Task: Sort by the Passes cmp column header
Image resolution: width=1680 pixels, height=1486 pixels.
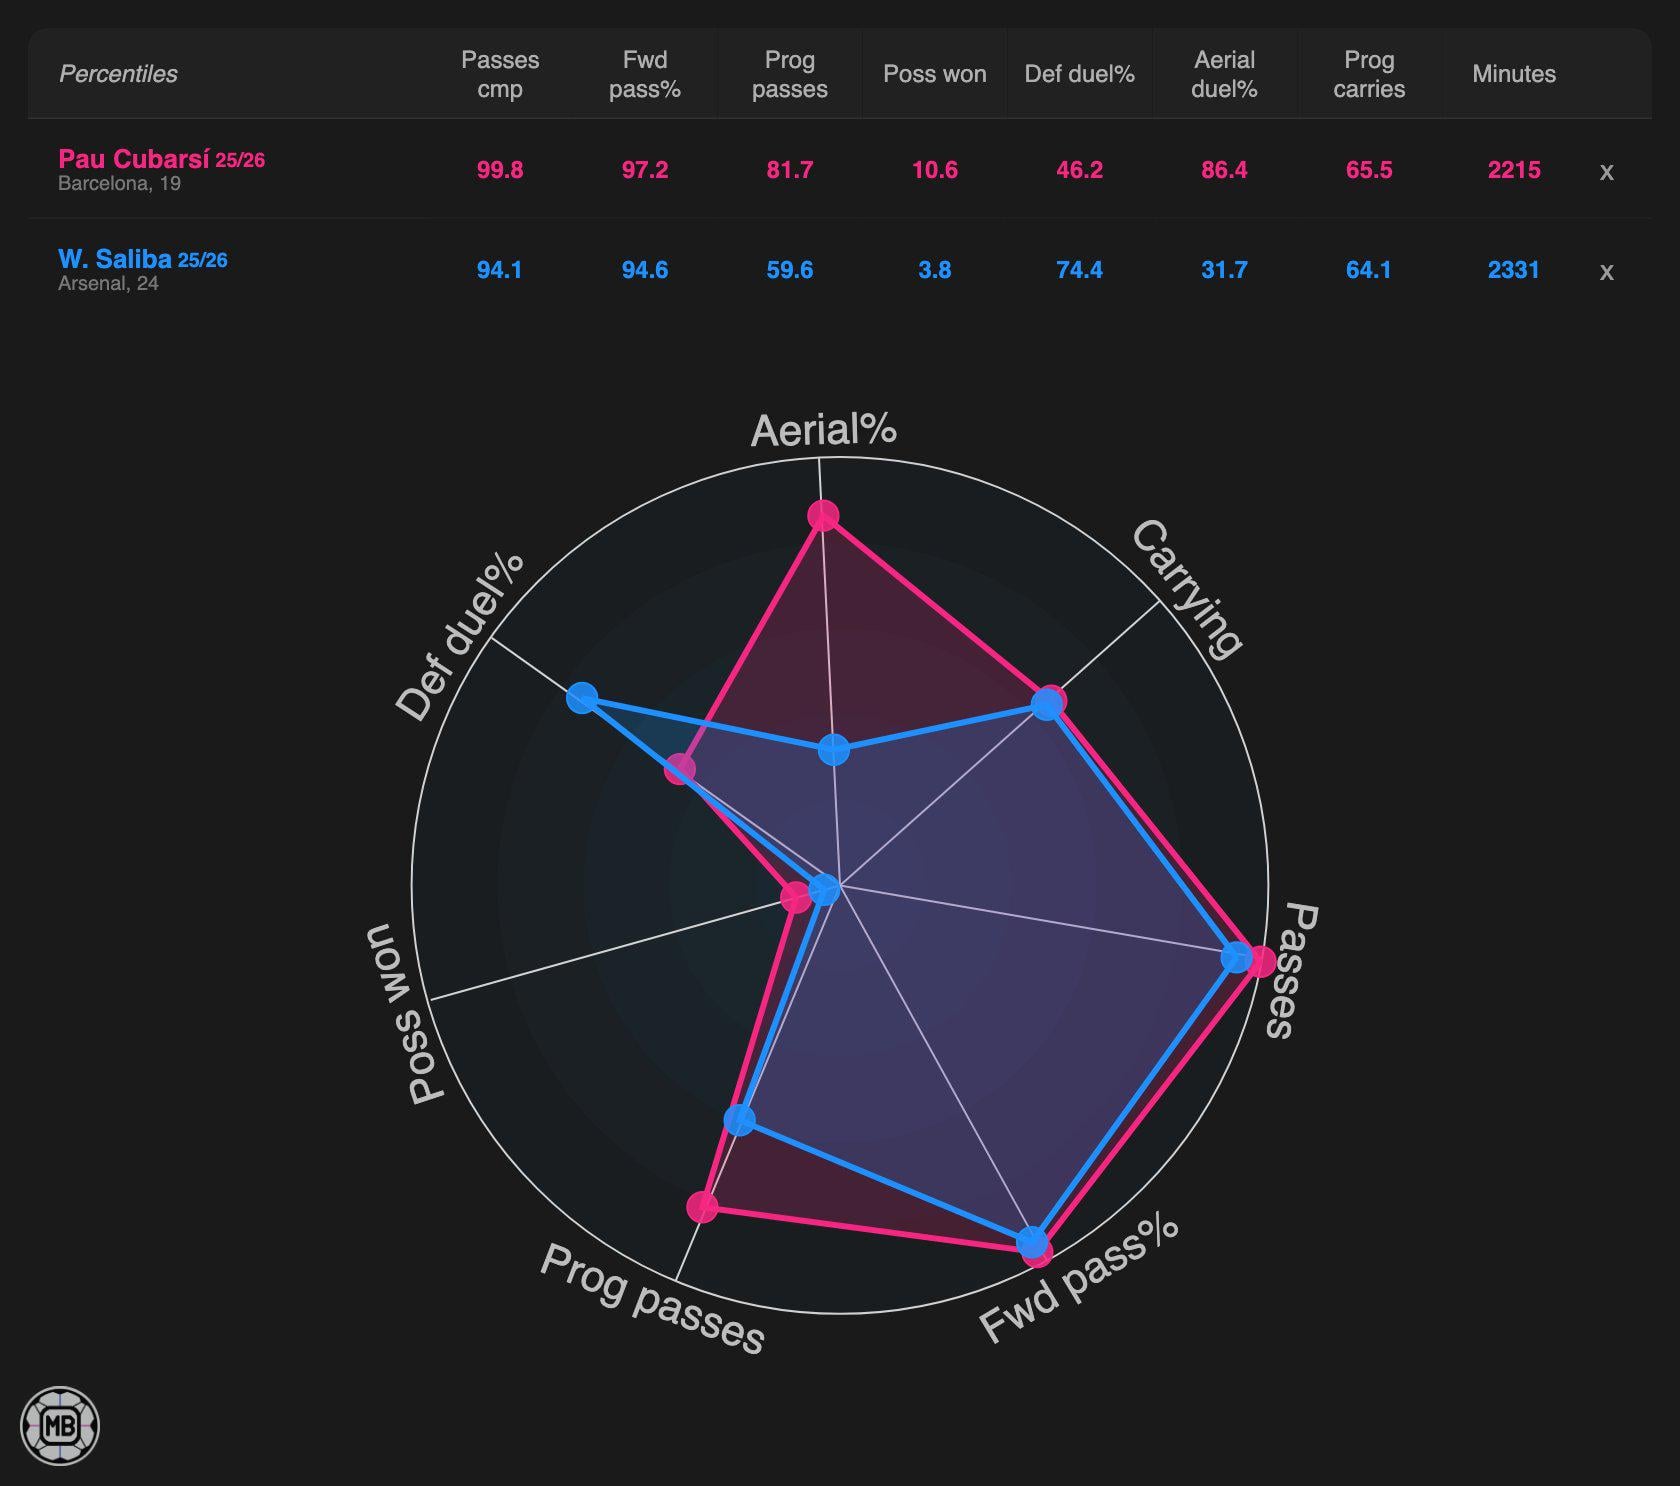Action: tap(500, 74)
